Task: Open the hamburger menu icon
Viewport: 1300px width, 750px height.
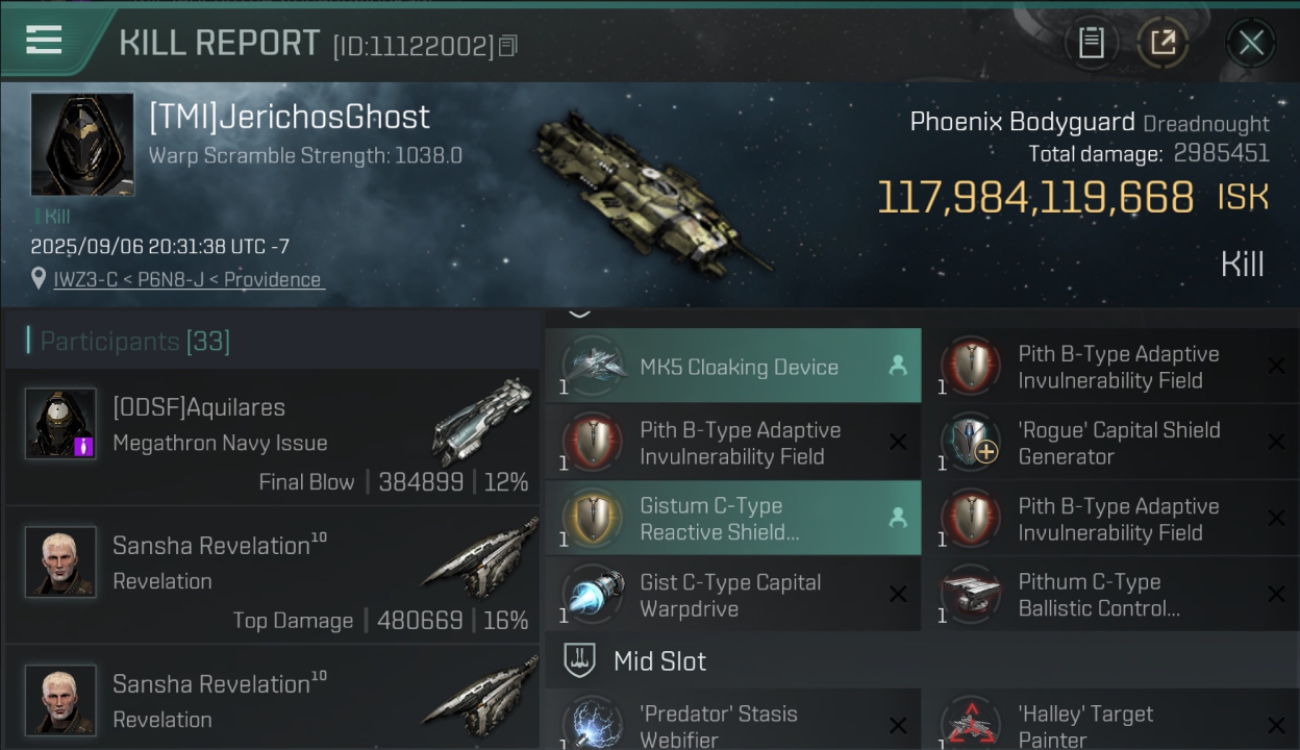Action: pyautogui.click(x=44, y=41)
